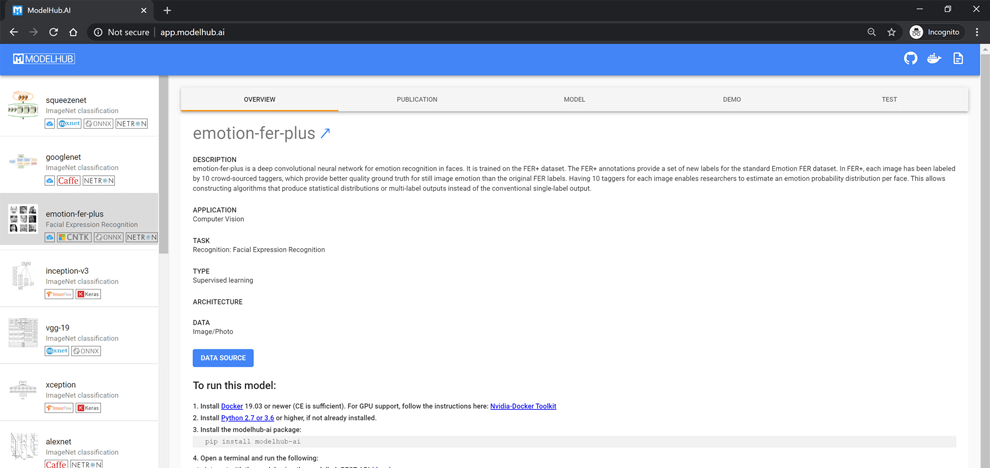The image size is (990, 468).
Task: Open zoom magnifier icon in address bar
Action: click(871, 32)
